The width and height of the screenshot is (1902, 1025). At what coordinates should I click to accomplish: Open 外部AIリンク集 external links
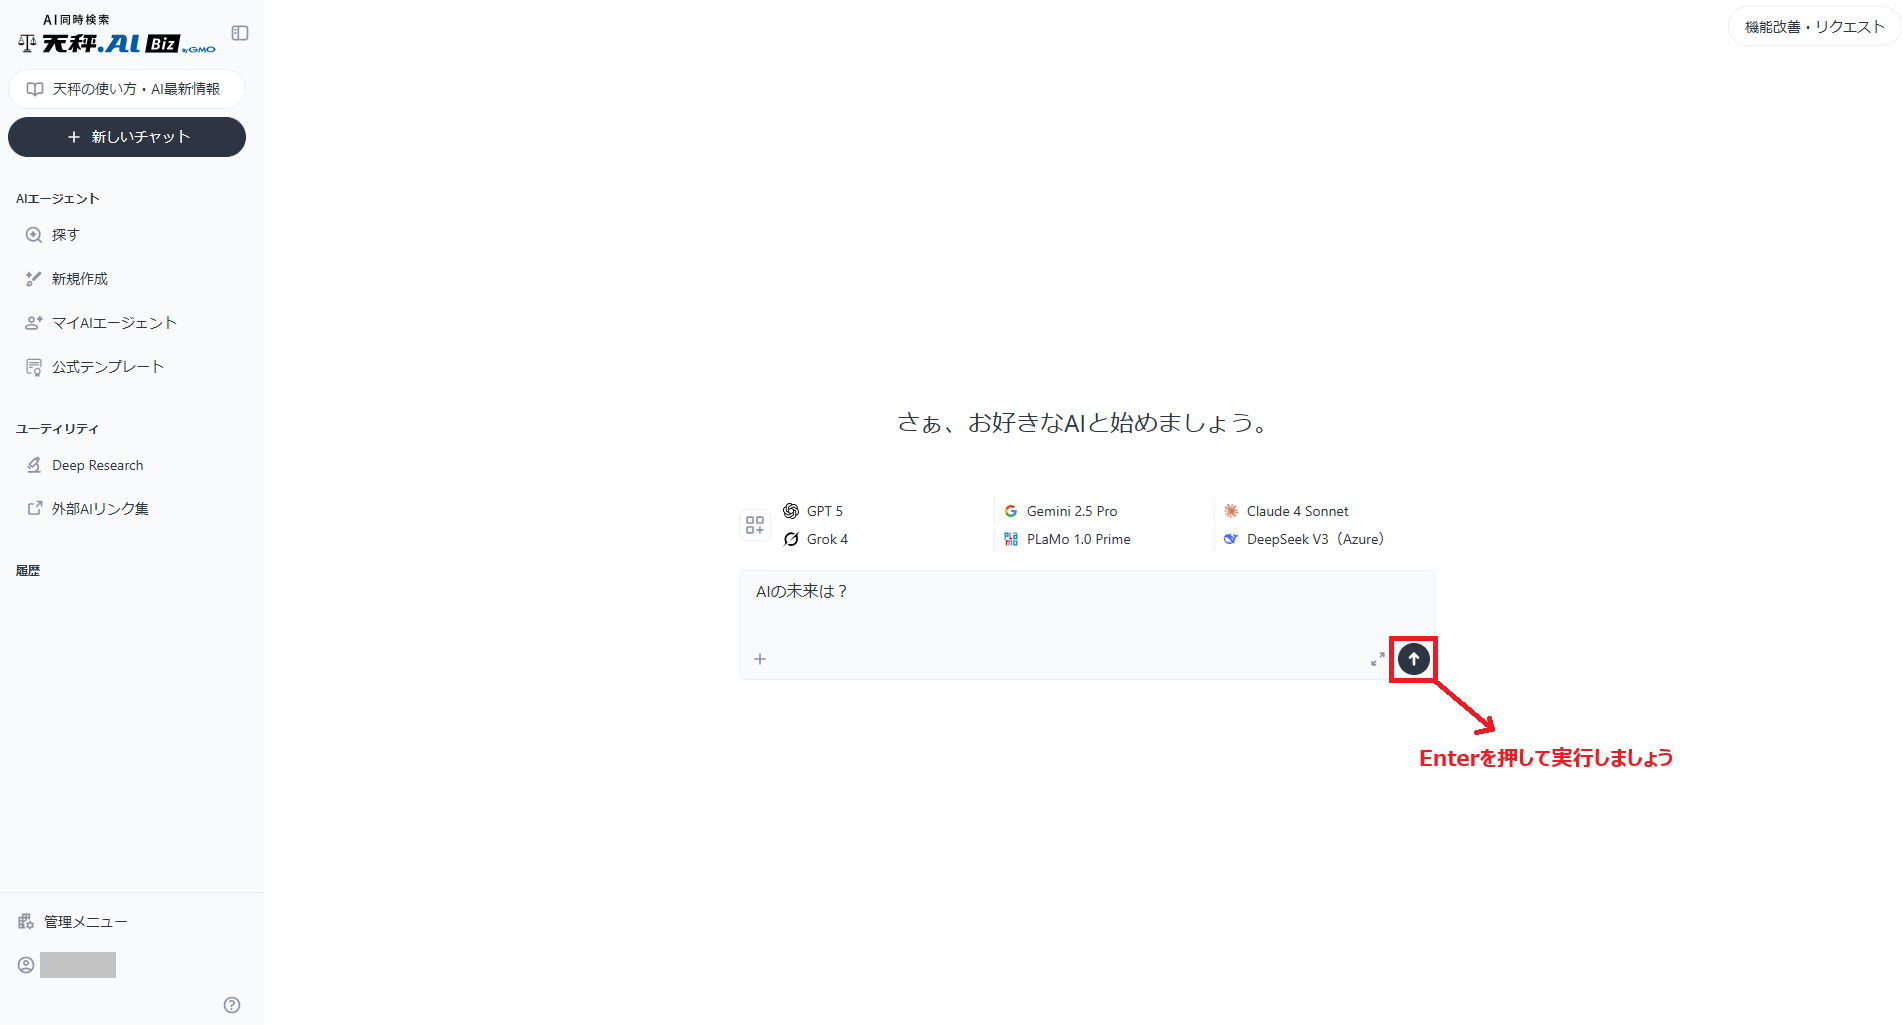[100, 509]
